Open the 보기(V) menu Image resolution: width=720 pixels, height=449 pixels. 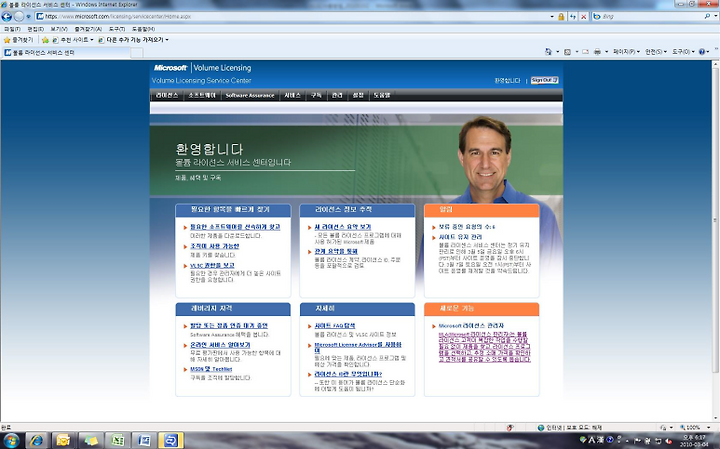coord(59,29)
